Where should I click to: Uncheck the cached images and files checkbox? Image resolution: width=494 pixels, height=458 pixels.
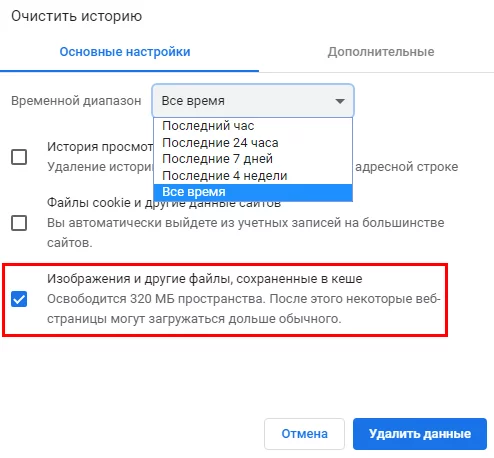point(19,299)
